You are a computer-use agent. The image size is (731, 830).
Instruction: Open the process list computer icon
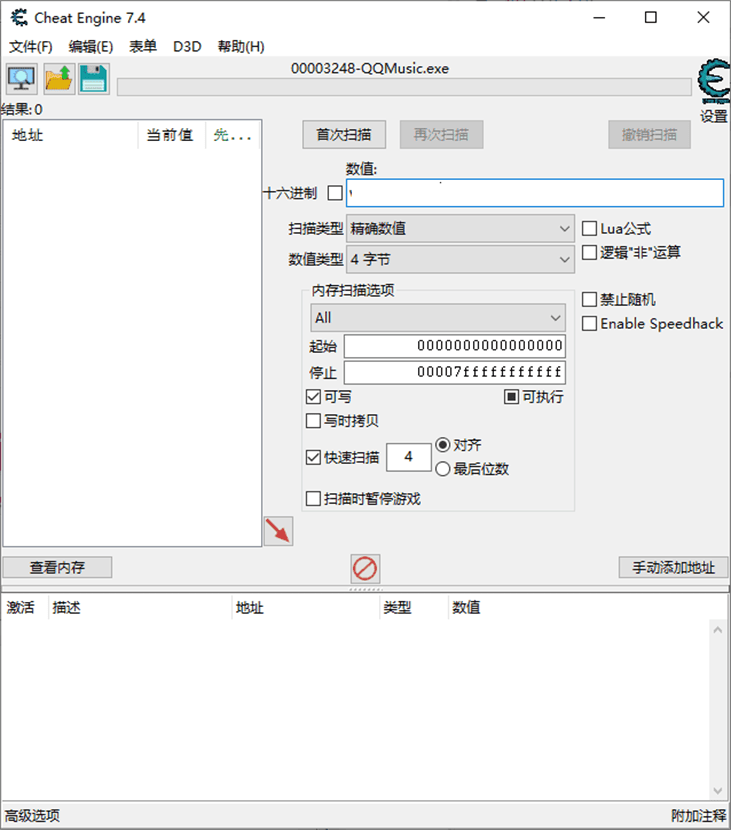[22, 79]
